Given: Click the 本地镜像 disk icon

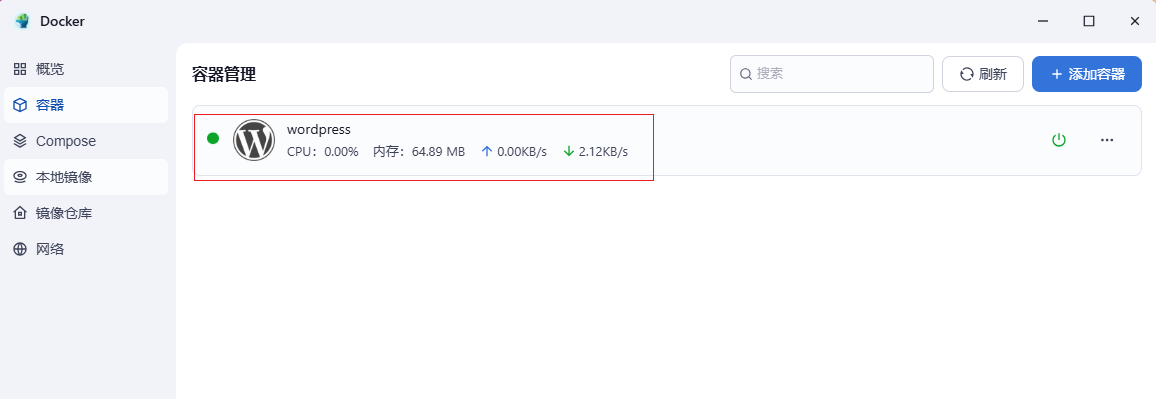Looking at the screenshot, I should pyautogui.click(x=20, y=177).
